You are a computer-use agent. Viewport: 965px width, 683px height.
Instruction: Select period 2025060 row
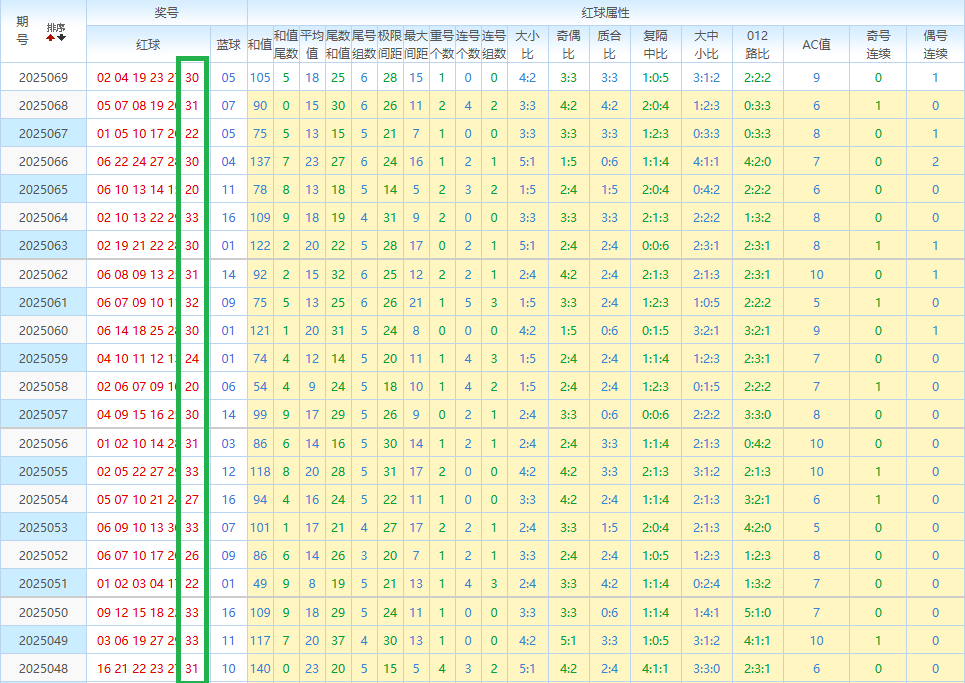click(482, 330)
